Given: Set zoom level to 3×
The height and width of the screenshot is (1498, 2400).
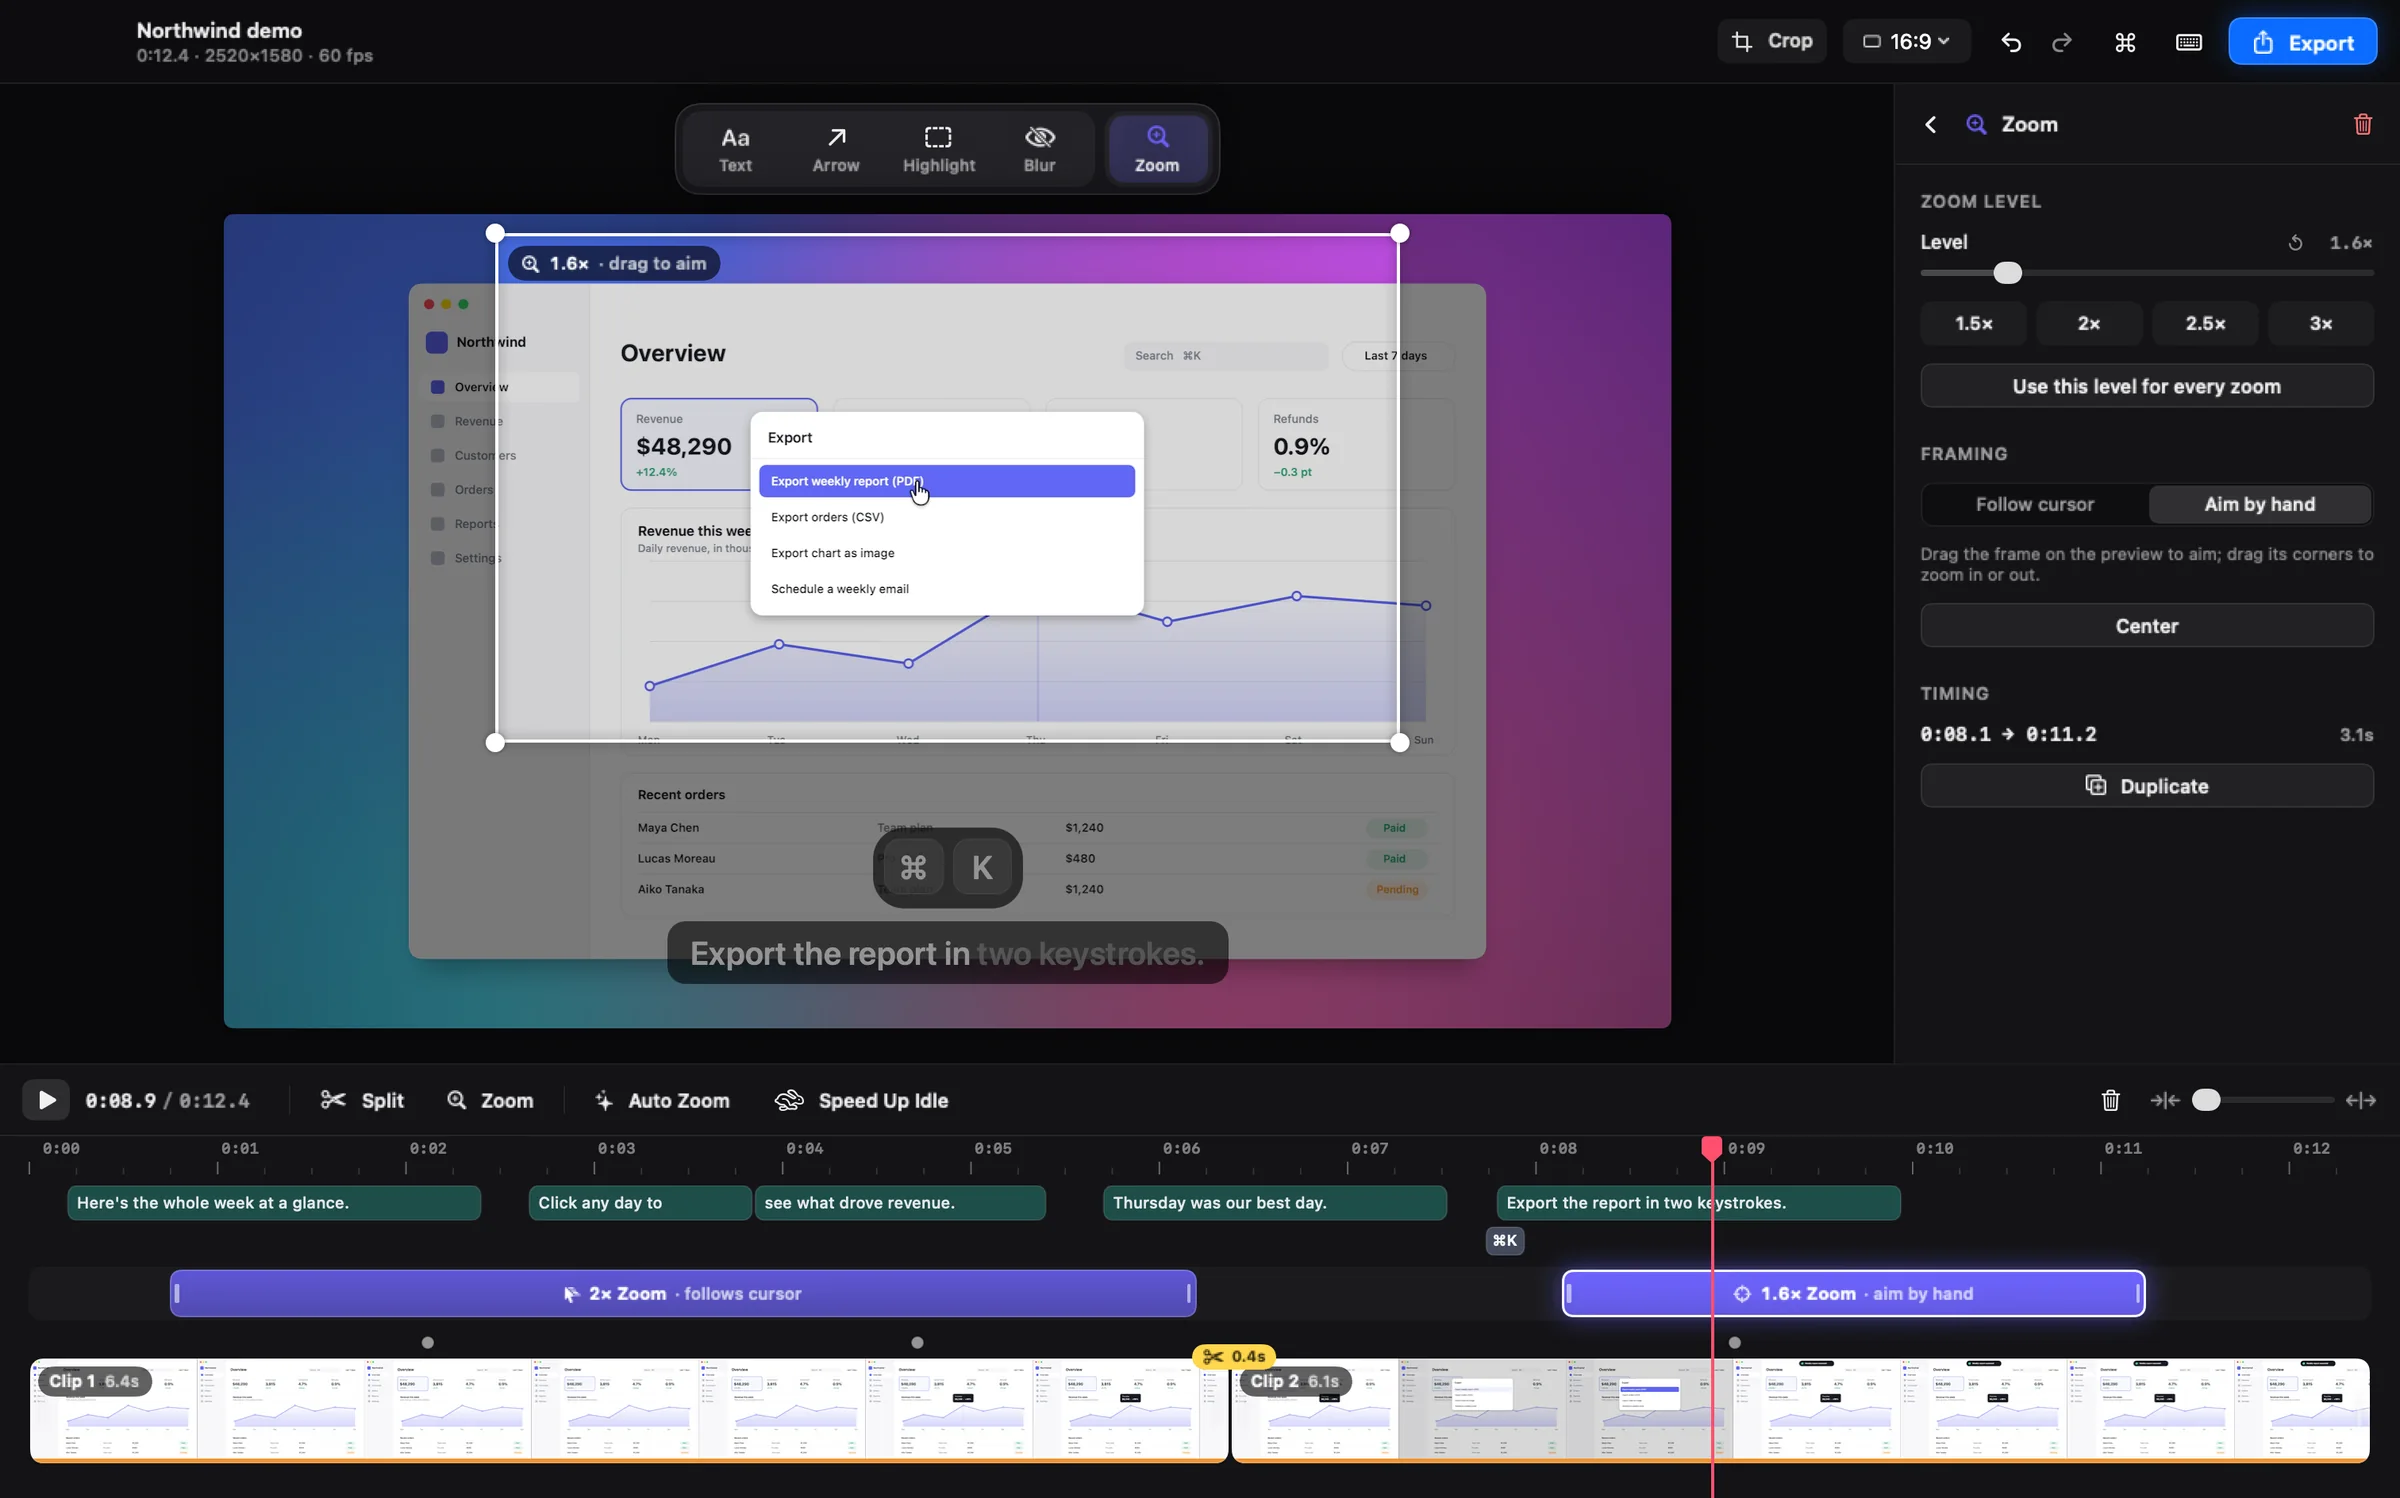Looking at the screenshot, I should pos(2321,323).
